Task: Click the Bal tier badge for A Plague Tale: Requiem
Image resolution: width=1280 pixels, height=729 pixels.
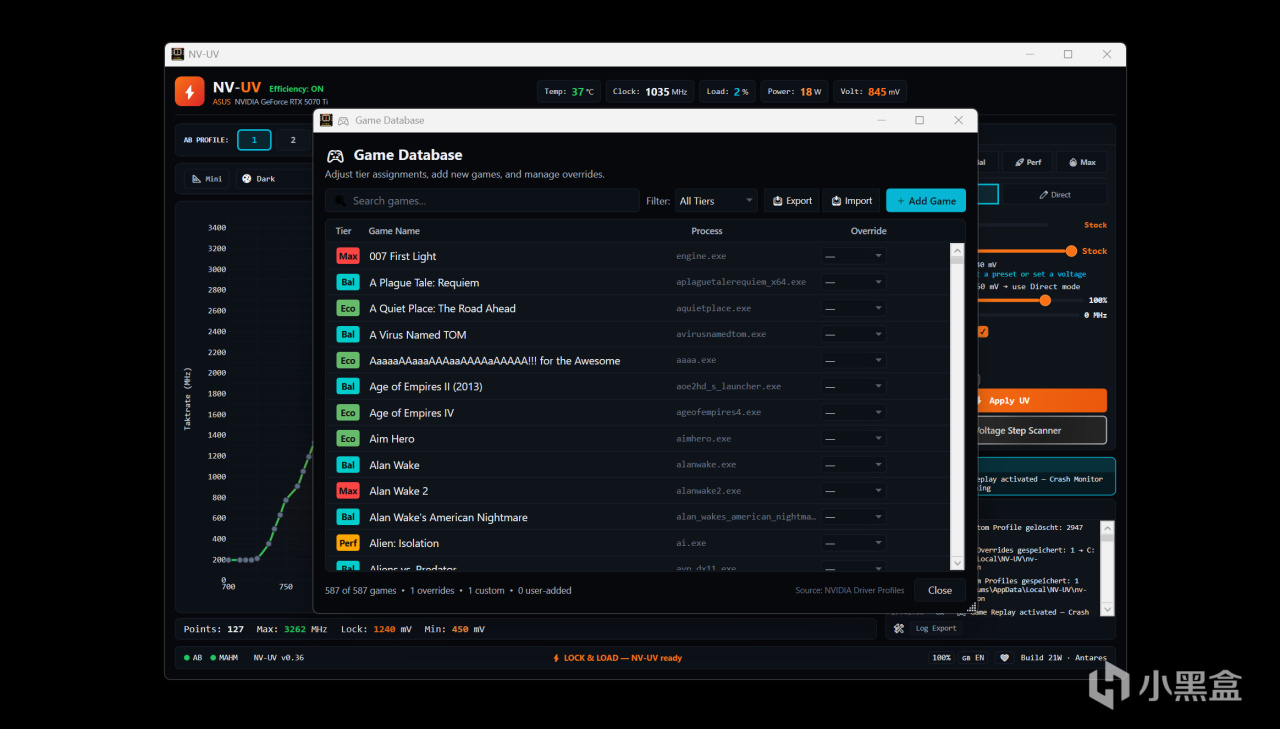Action: (x=348, y=282)
